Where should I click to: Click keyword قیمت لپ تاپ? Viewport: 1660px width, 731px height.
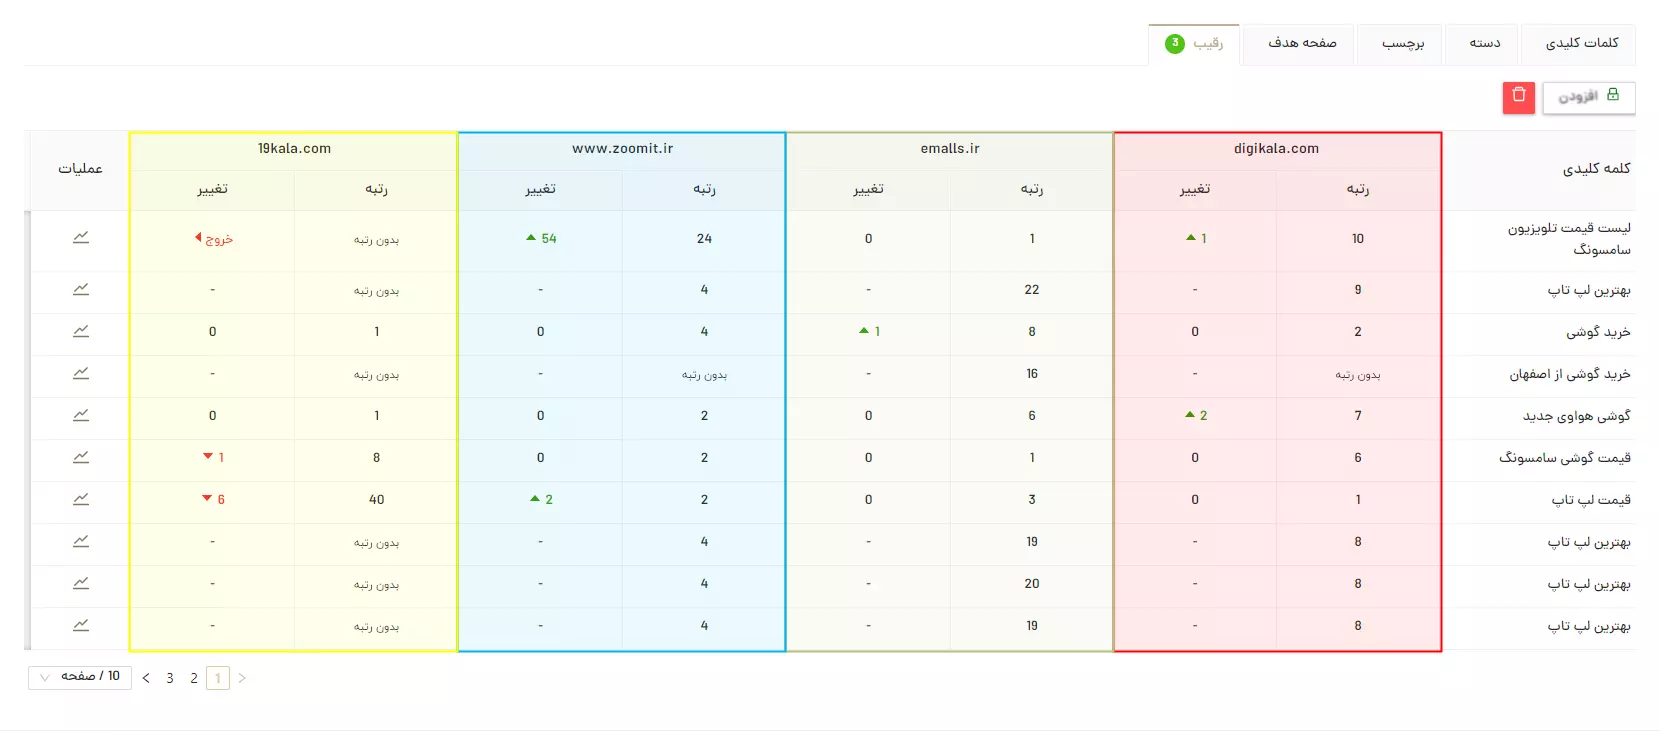tap(1591, 500)
